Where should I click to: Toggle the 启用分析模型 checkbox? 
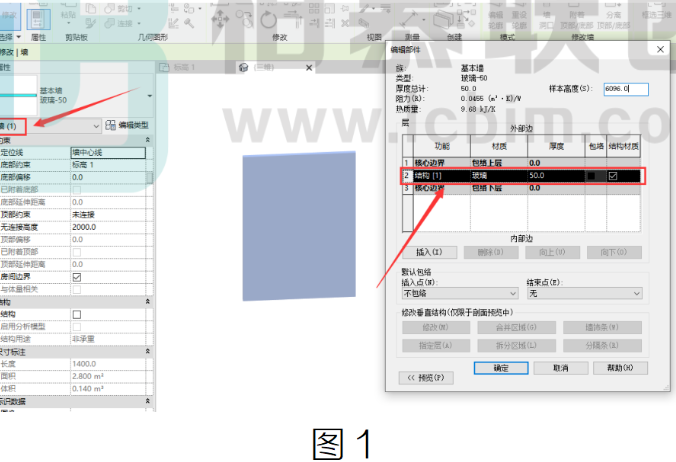77,327
